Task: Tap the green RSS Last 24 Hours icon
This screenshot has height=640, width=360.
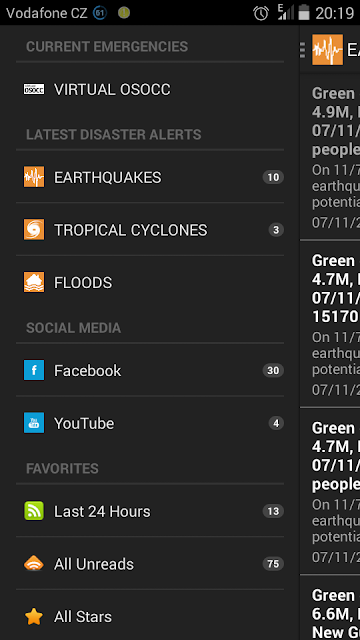Action: (34, 511)
